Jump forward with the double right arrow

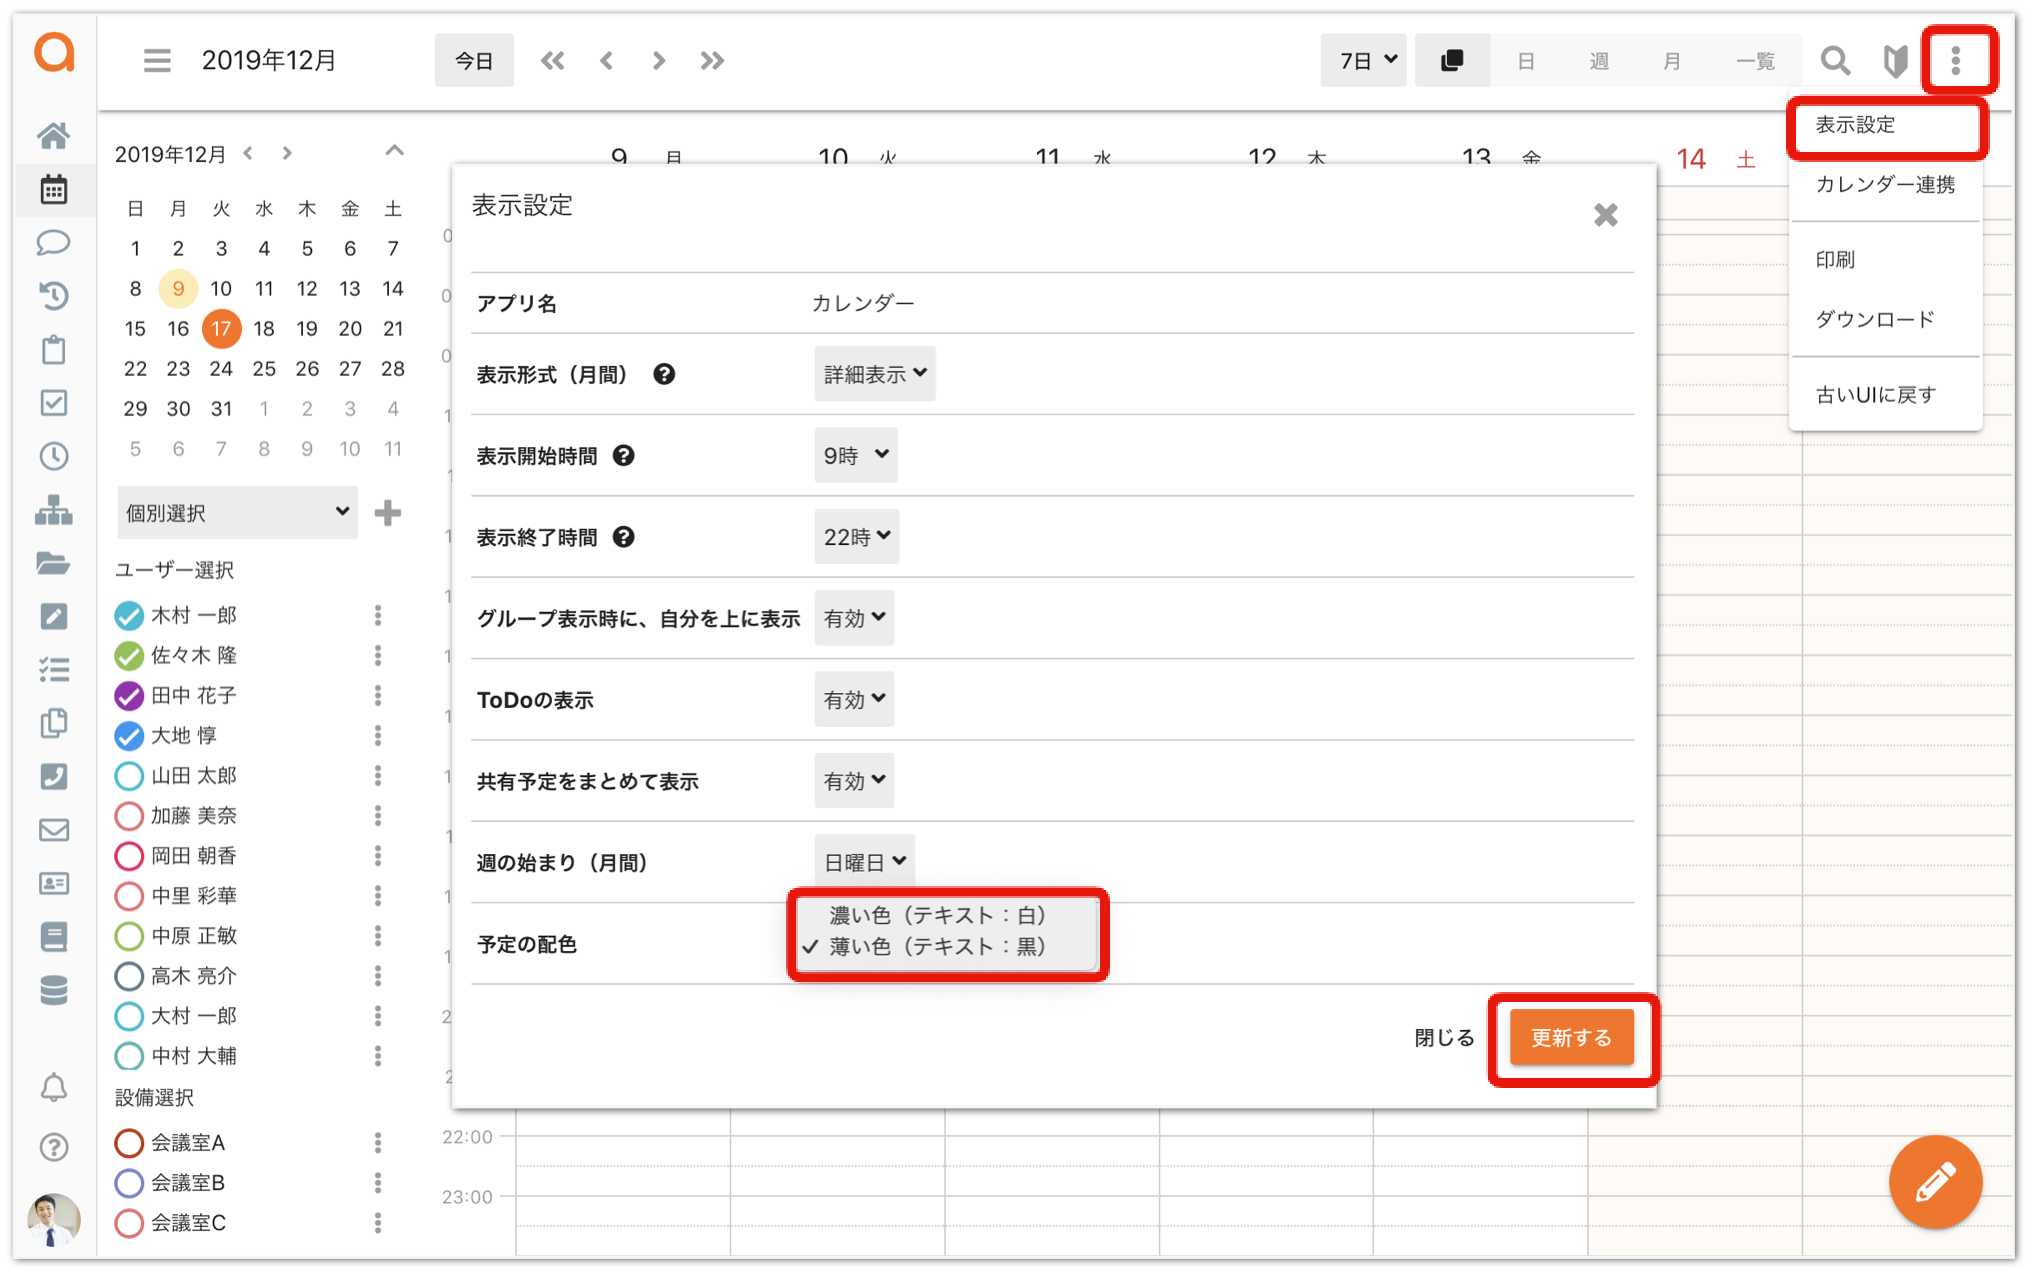[712, 60]
